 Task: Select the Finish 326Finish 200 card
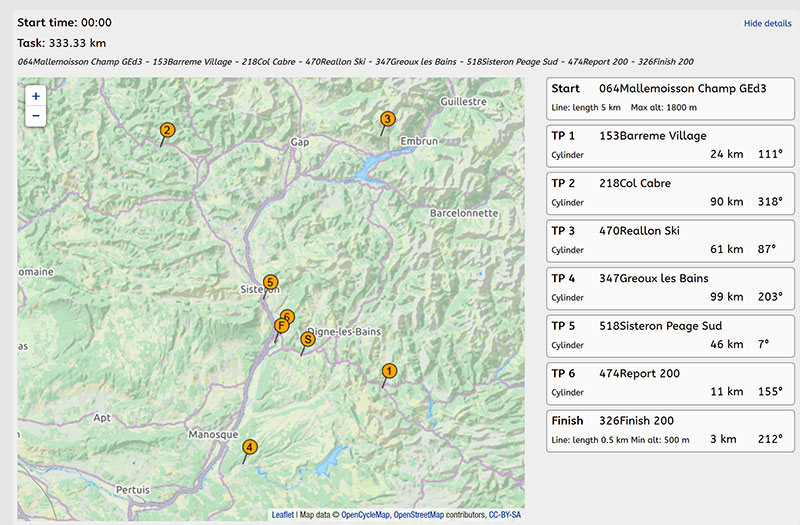670,430
